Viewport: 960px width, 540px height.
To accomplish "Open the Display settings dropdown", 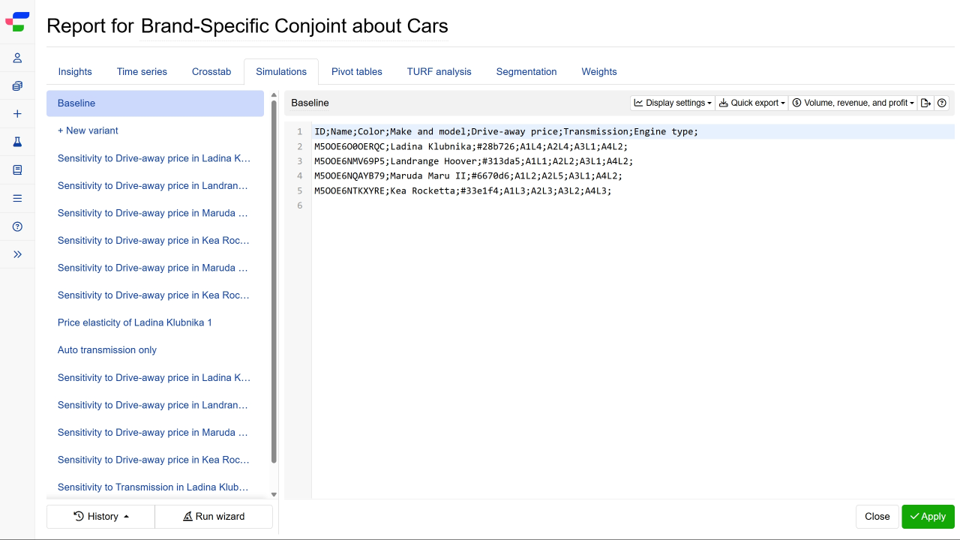I will [672, 103].
